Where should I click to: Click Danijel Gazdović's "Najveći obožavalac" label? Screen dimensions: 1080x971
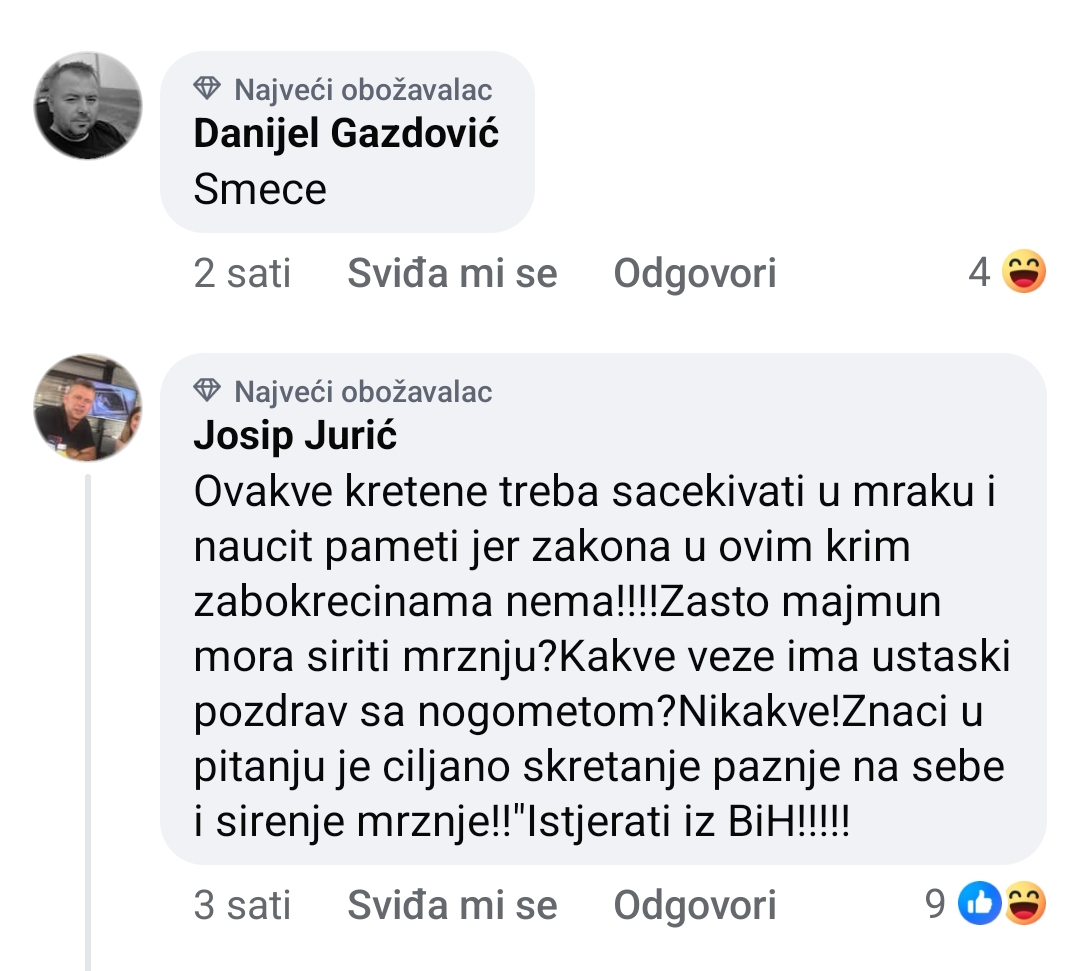tap(363, 90)
